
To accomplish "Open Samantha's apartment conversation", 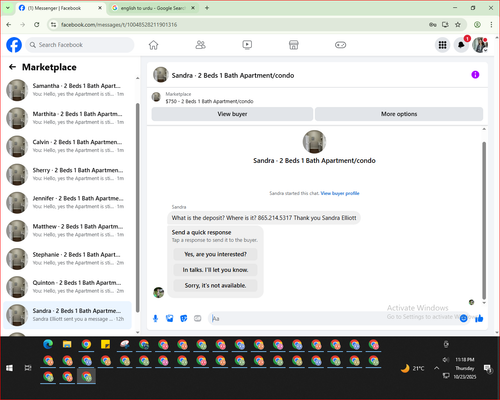I will pyautogui.click(x=67, y=90).
